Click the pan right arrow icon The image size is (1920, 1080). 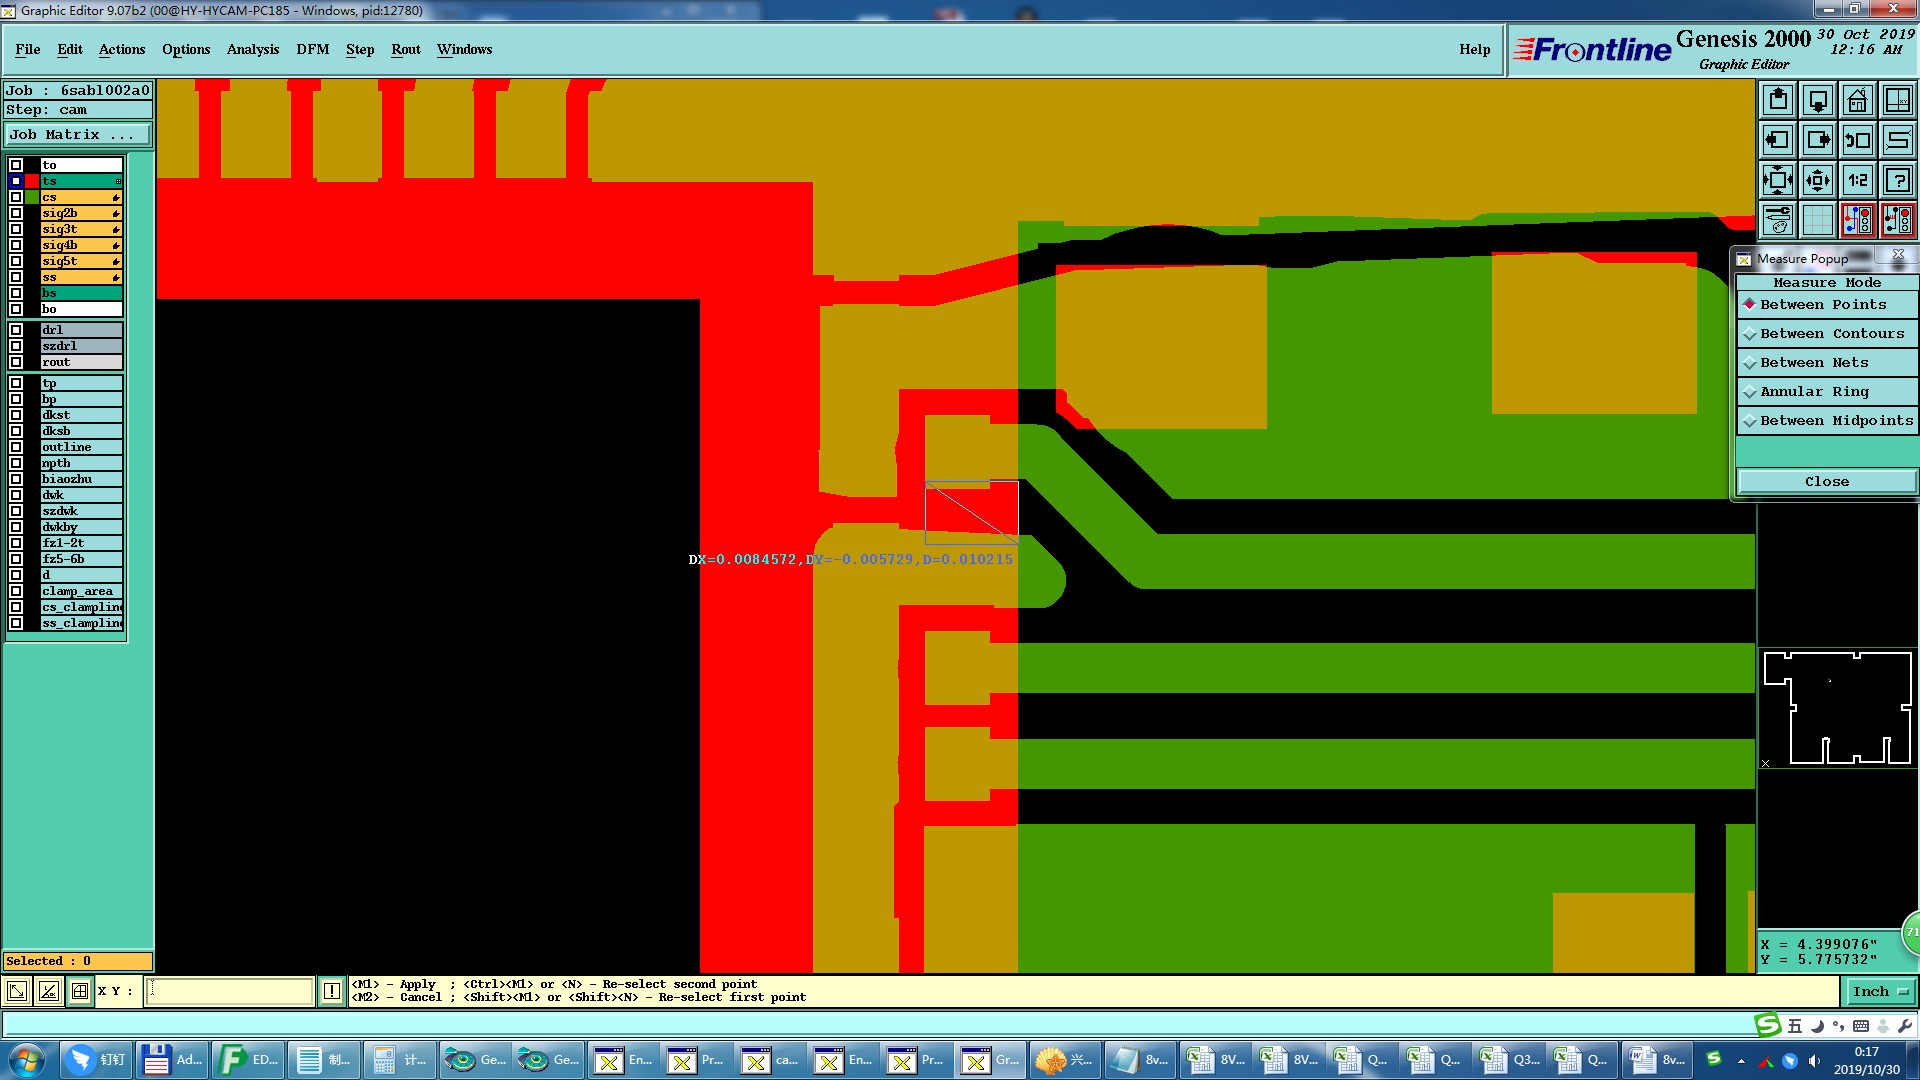[1818, 140]
